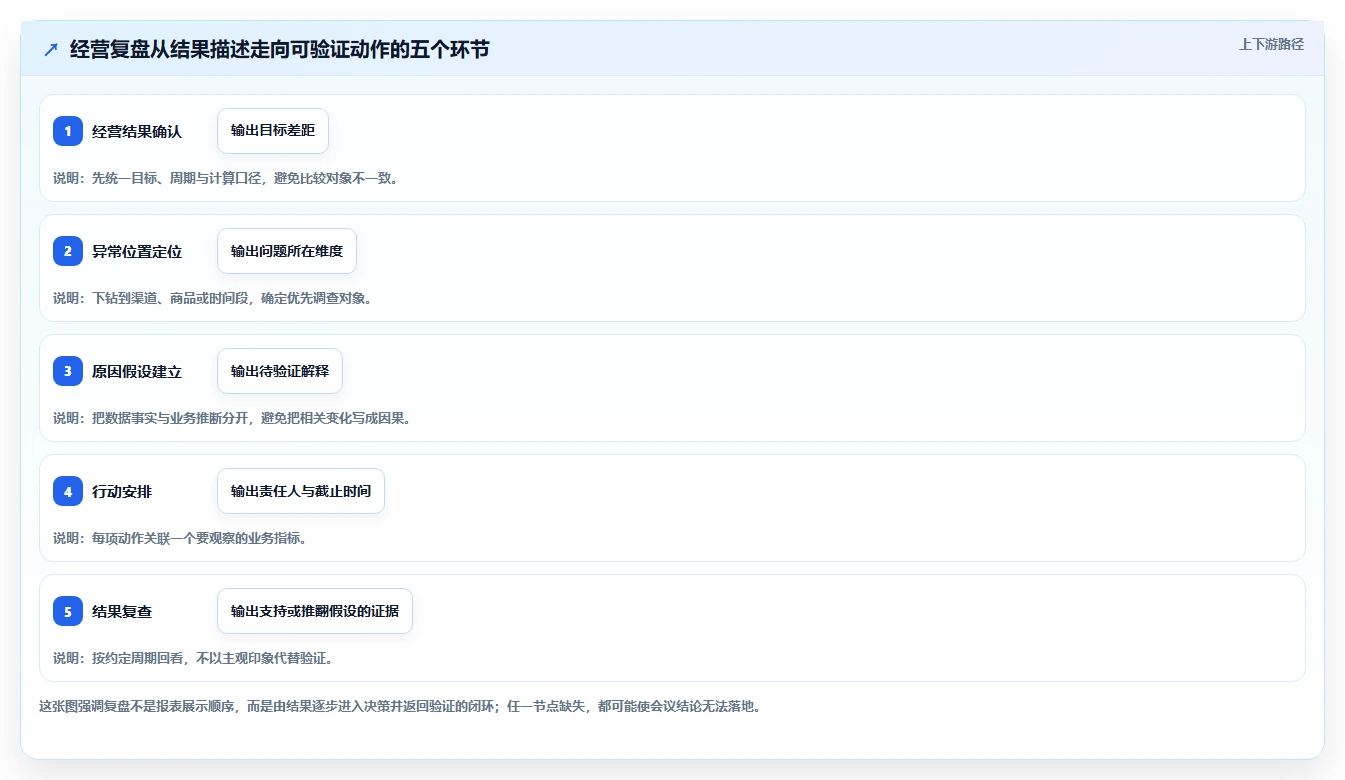Click the title 经营复盘从结果描述走向可验证动作的五个环节
Screen dimensions: 1345x780
280,49
